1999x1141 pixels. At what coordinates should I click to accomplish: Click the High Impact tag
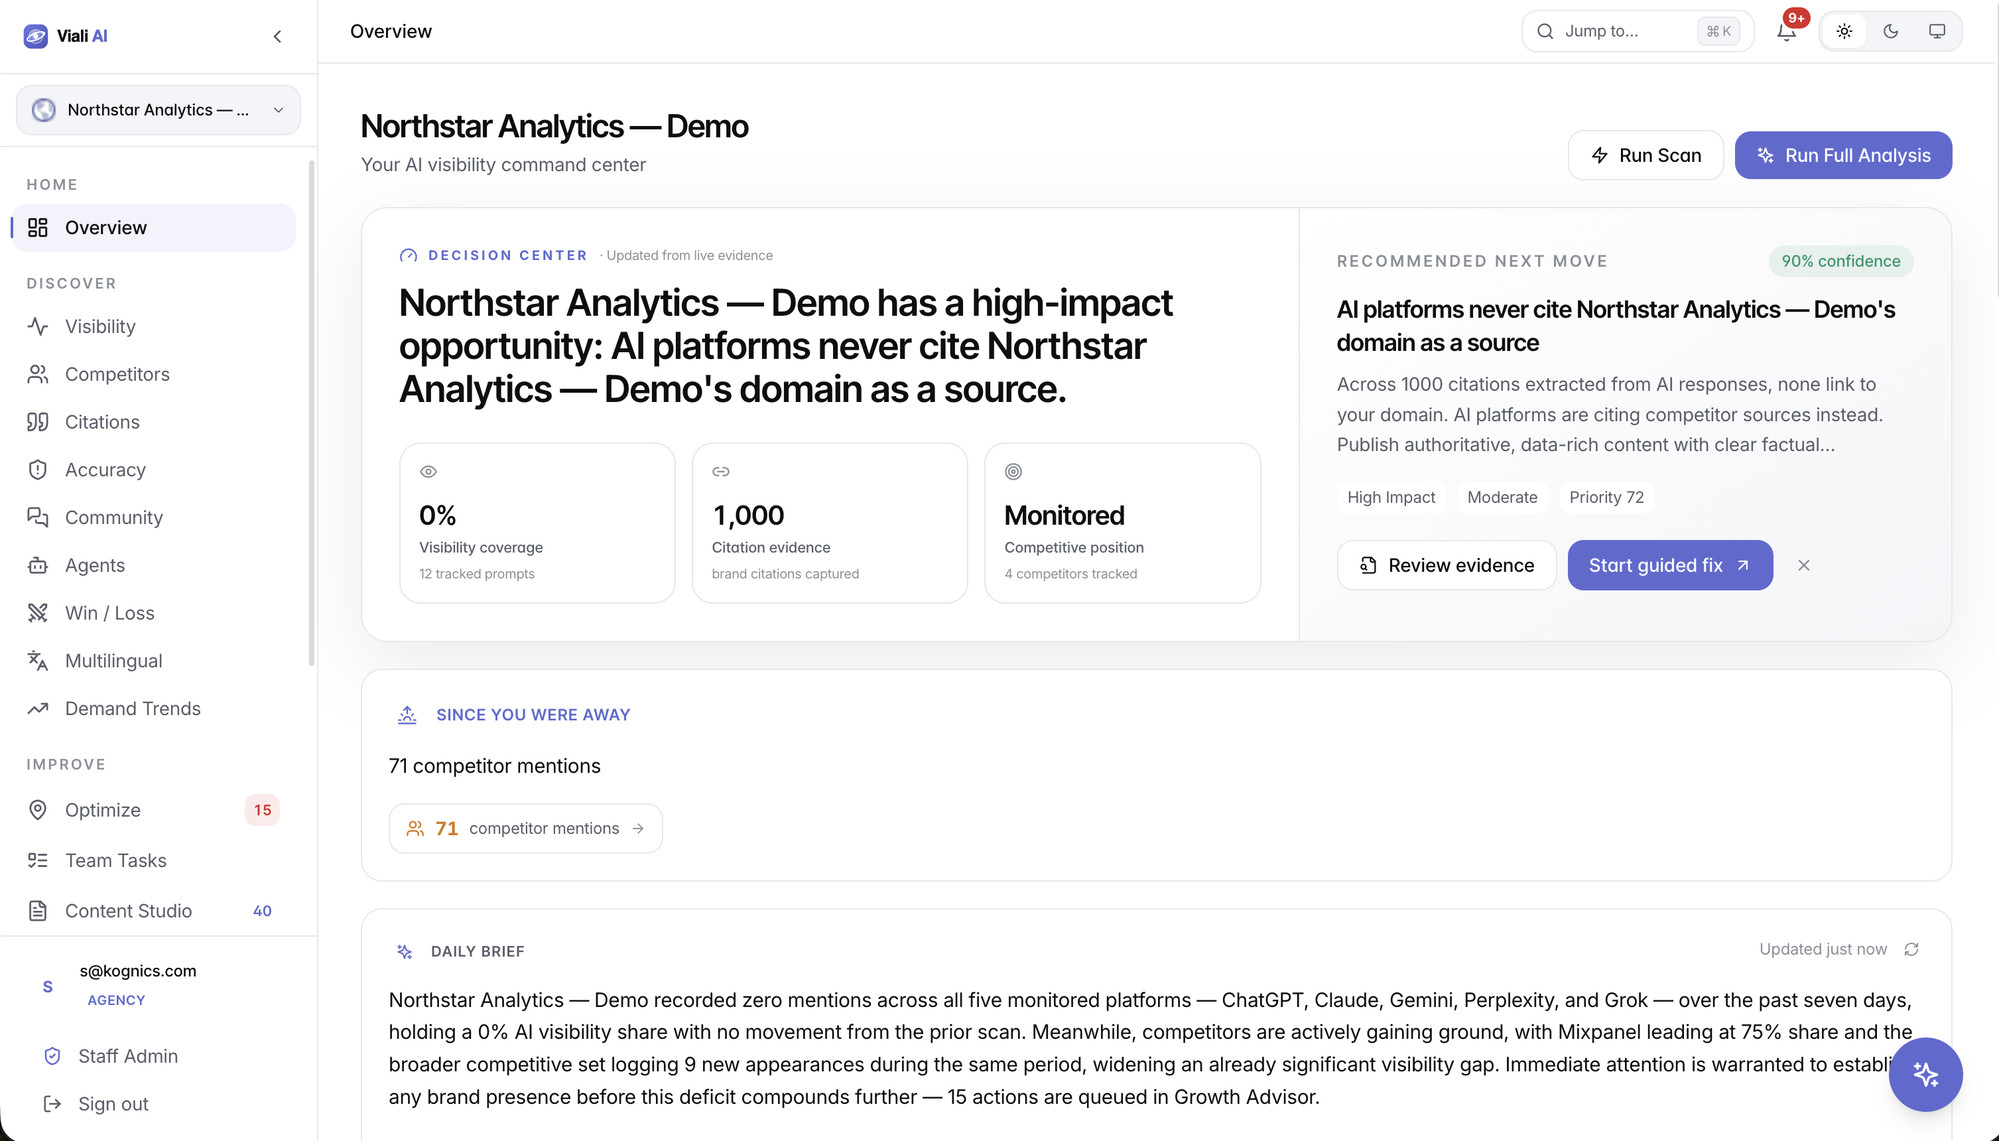click(x=1391, y=497)
